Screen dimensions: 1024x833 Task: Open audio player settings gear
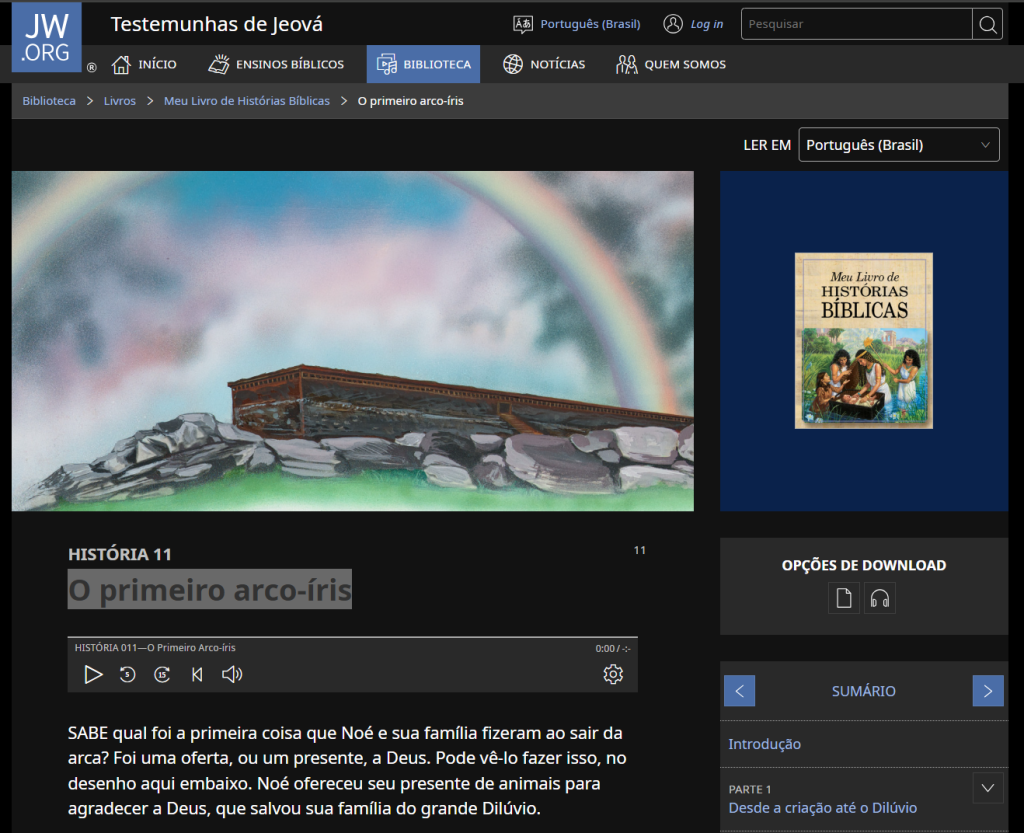613,675
